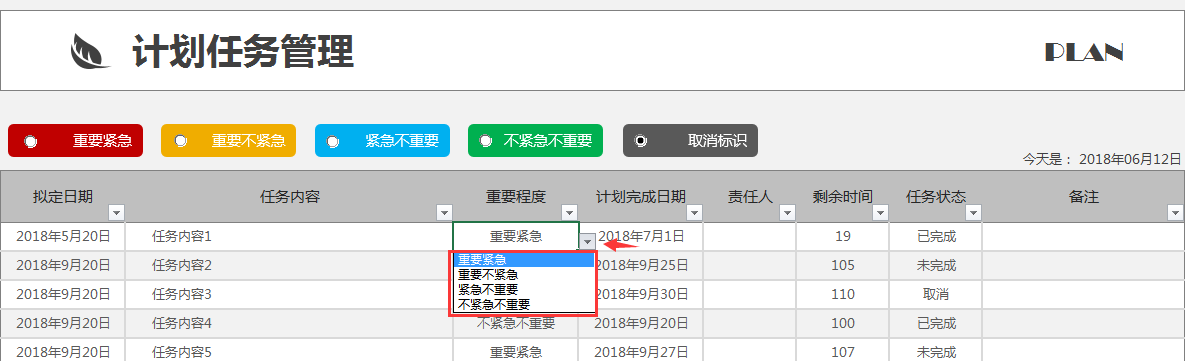Select the 2018年9月25日 planned date cell
Viewport: 1185px width, 361px height.
(641, 265)
